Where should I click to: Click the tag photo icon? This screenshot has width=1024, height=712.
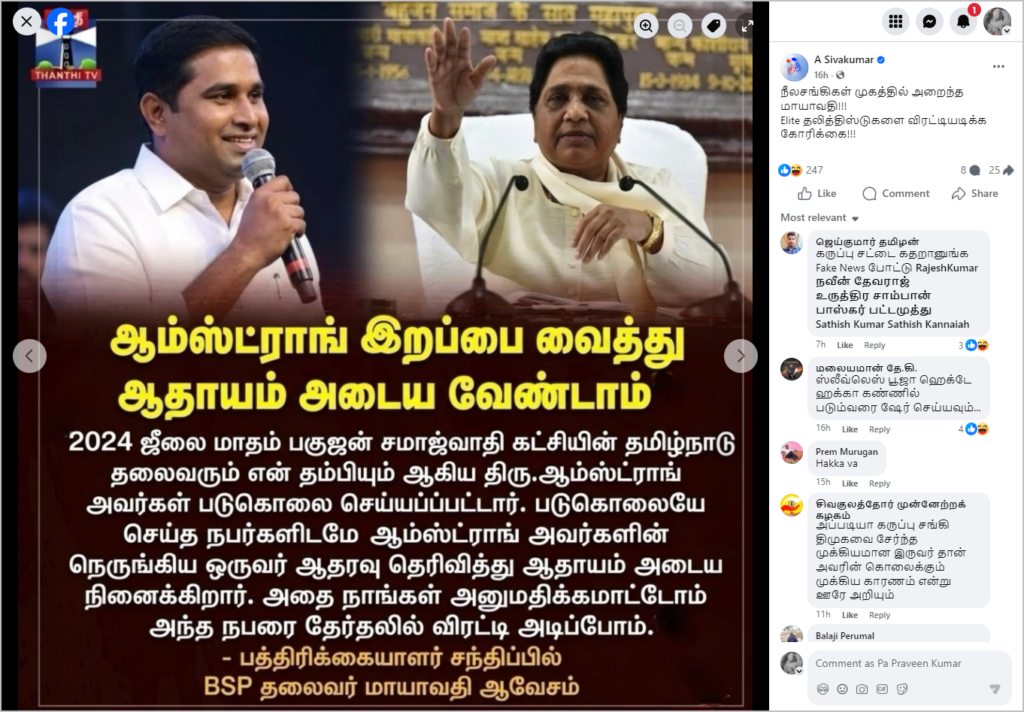(x=714, y=25)
